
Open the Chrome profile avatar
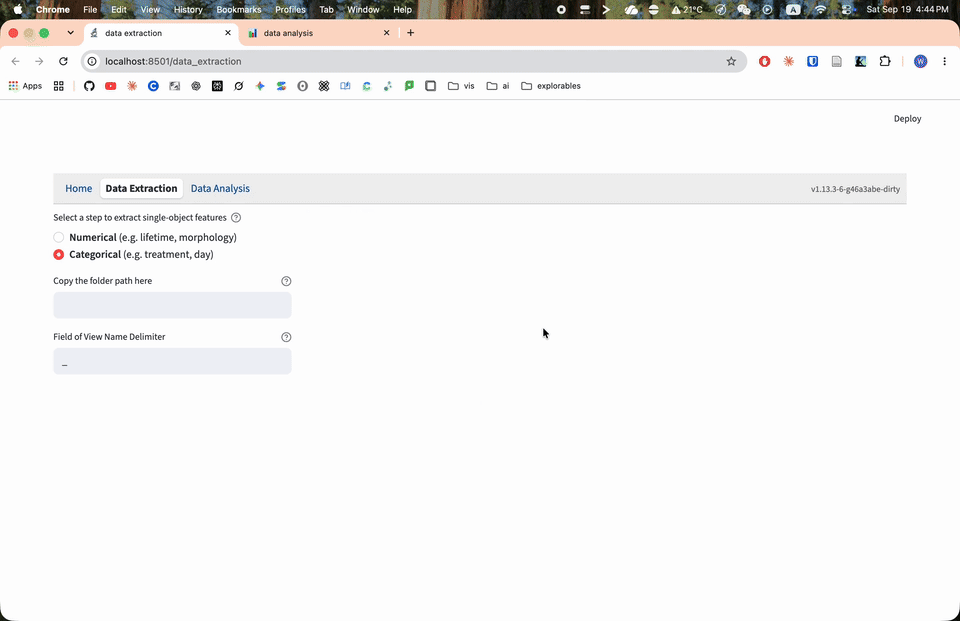click(x=920, y=61)
